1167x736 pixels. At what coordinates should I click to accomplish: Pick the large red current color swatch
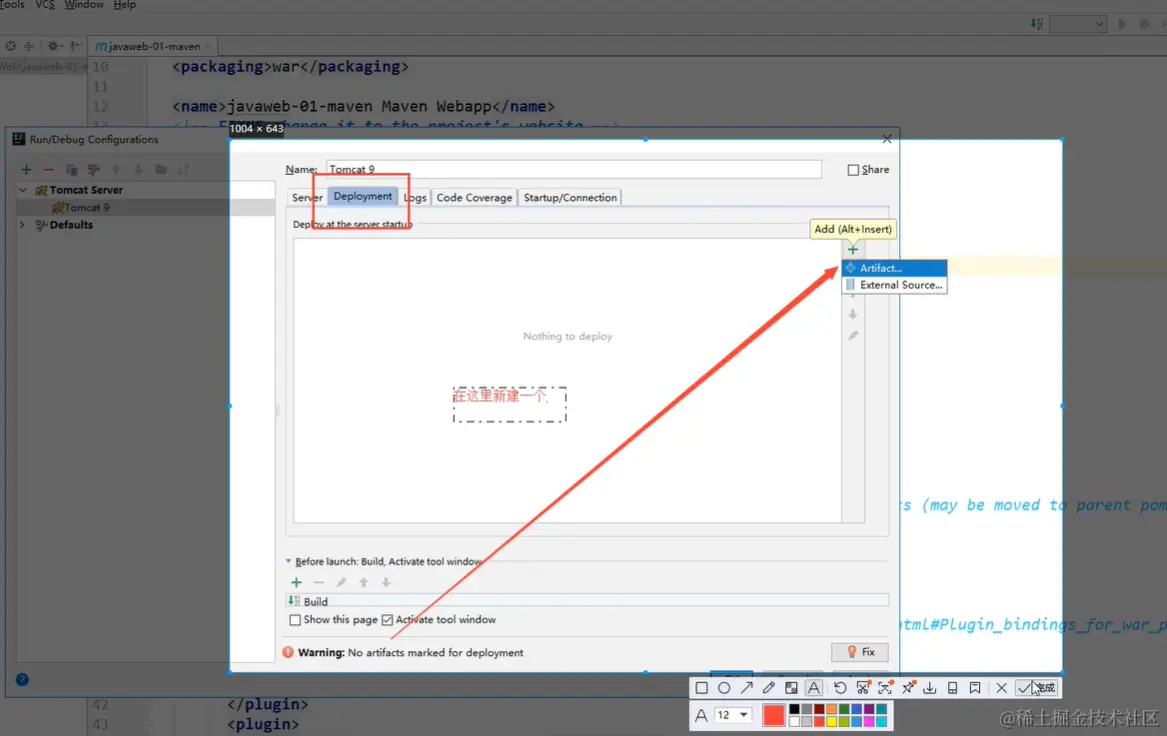coord(774,715)
